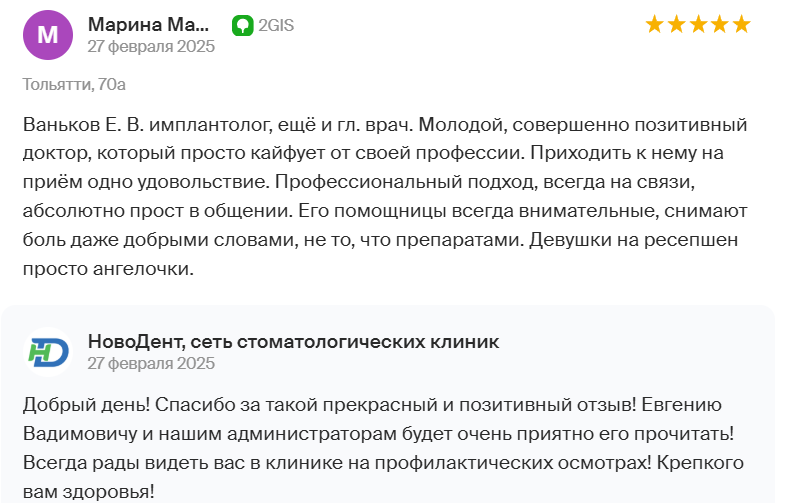Open НовоДент, сеть стоматологических клиник name

point(293,342)
